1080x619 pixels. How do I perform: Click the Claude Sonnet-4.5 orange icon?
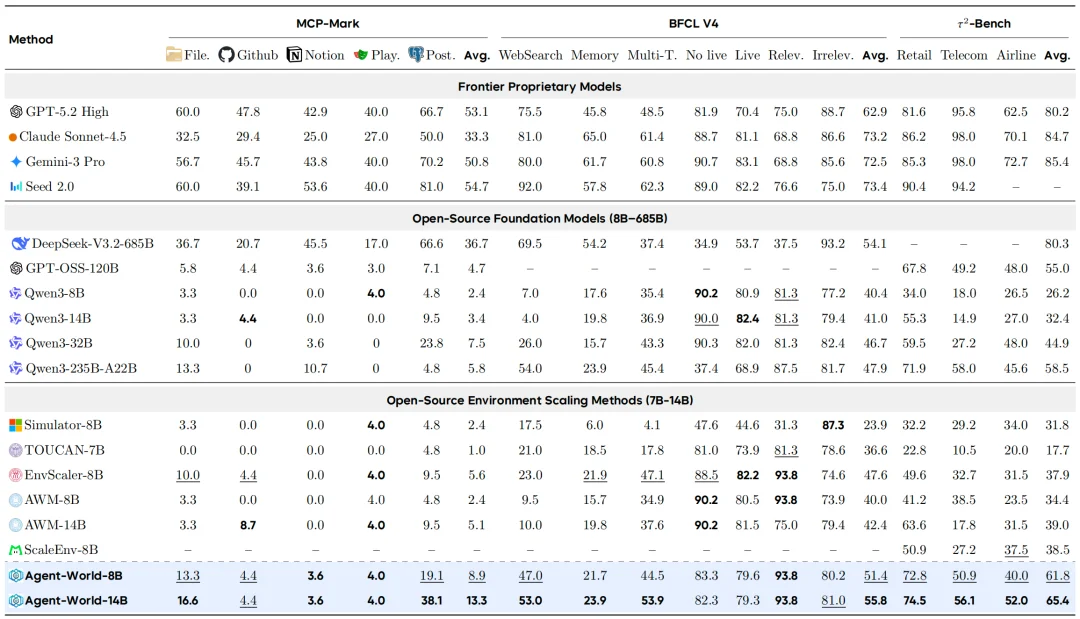12,137
